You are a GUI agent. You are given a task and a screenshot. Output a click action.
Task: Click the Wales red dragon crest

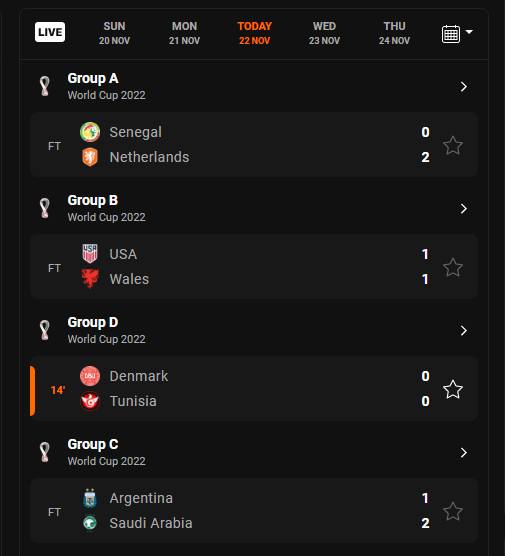90,279
